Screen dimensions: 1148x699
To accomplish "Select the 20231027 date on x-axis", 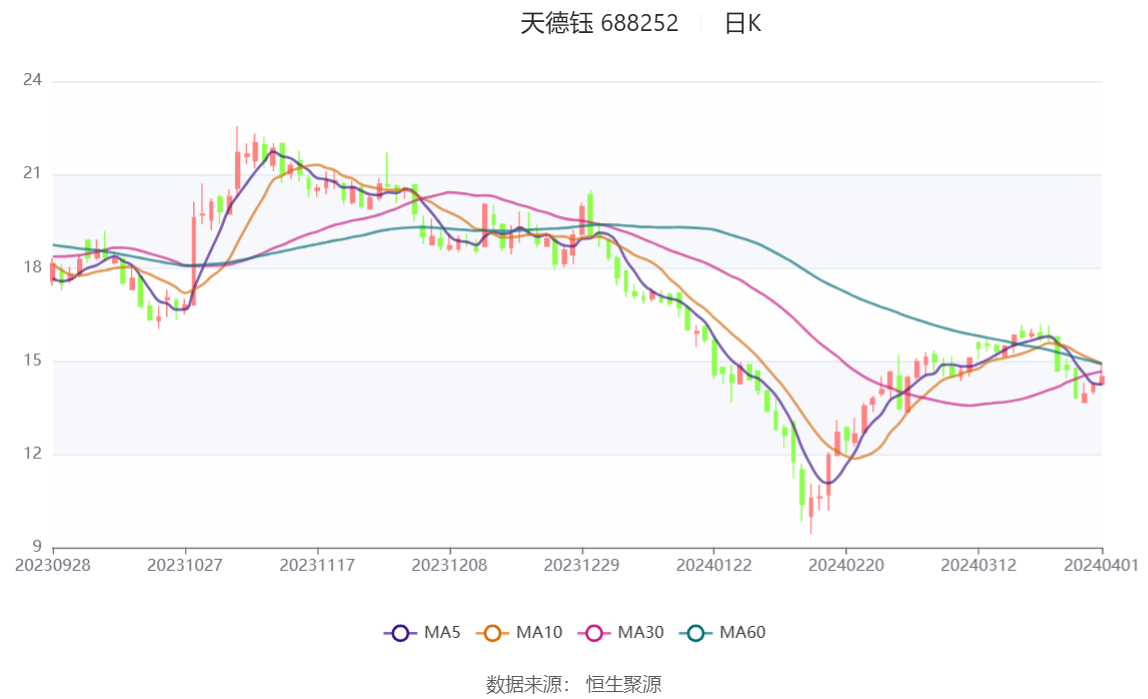I will [185, 565].
